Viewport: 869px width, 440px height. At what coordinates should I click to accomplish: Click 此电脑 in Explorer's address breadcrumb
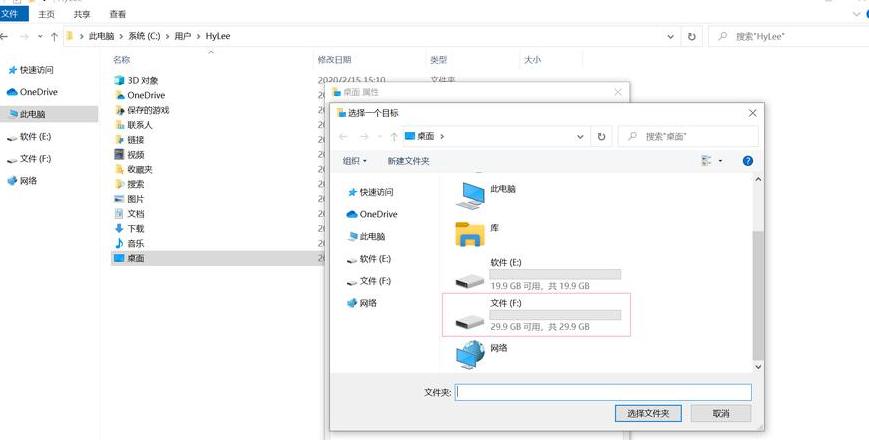[101, 36]
